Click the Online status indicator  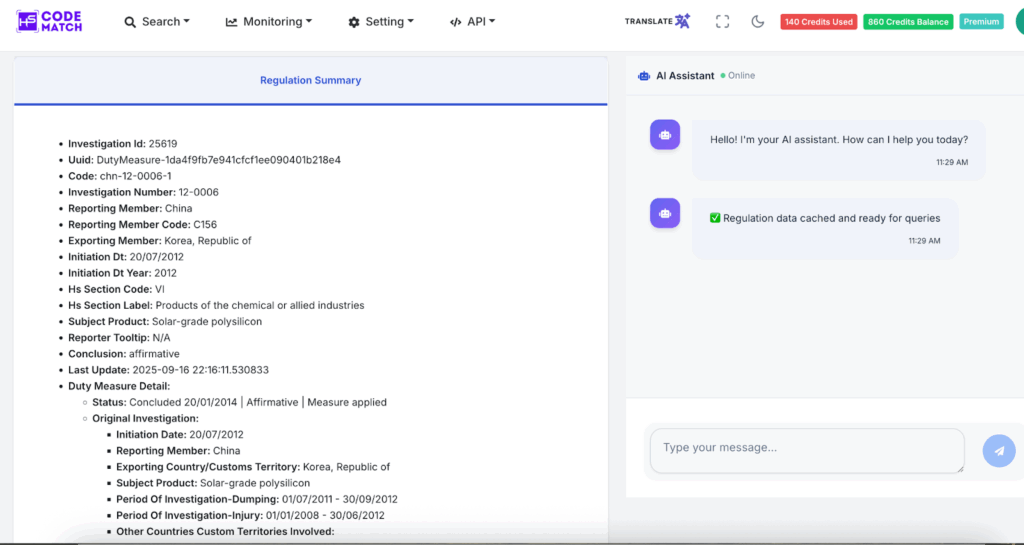(x=738, y=76)
